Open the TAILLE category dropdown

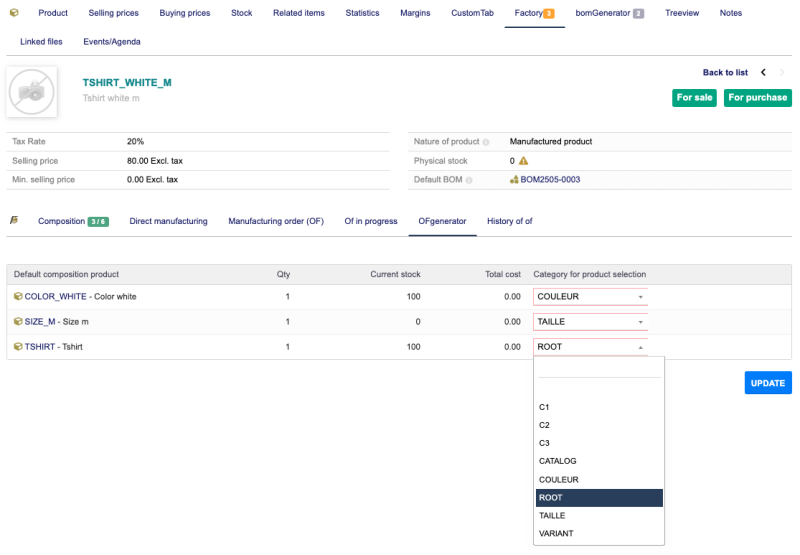pyautogui.click(x=590, y=322)
